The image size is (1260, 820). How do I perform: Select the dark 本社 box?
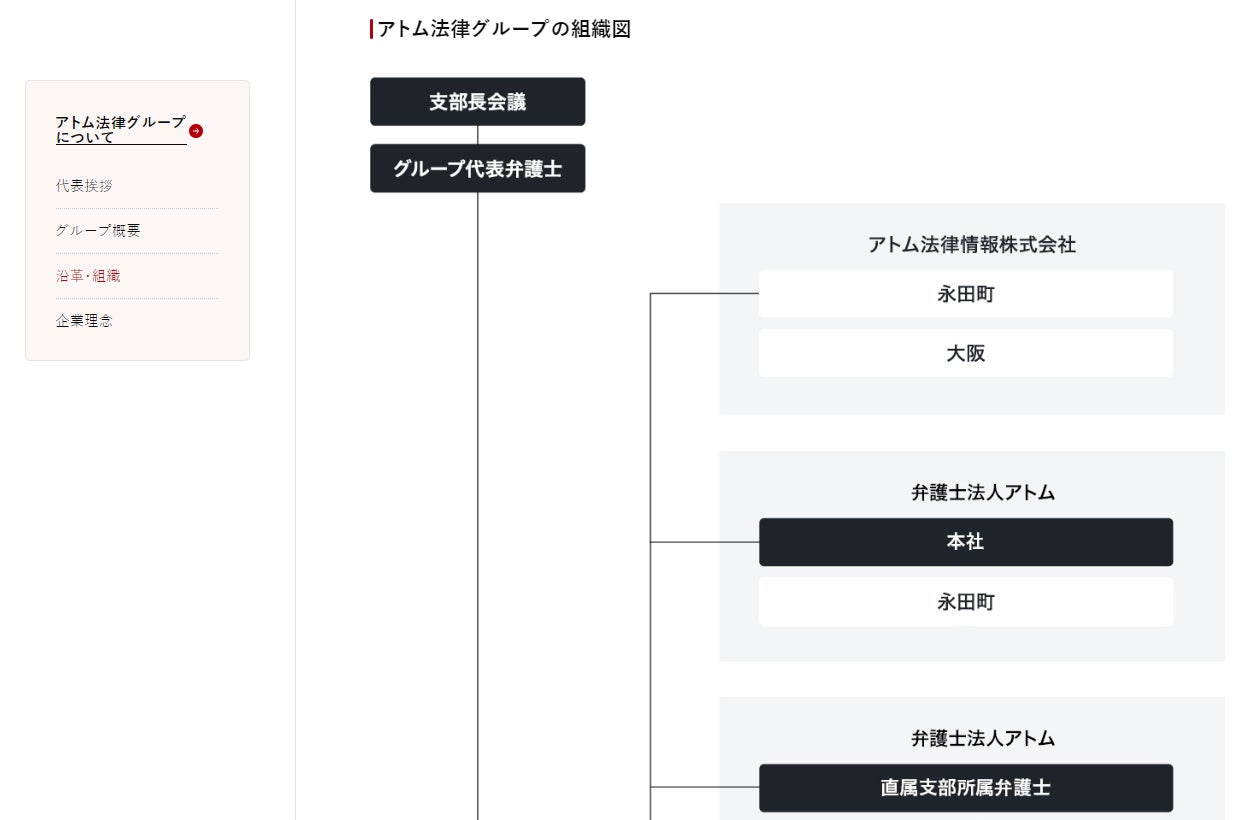[x=965, y=542]
